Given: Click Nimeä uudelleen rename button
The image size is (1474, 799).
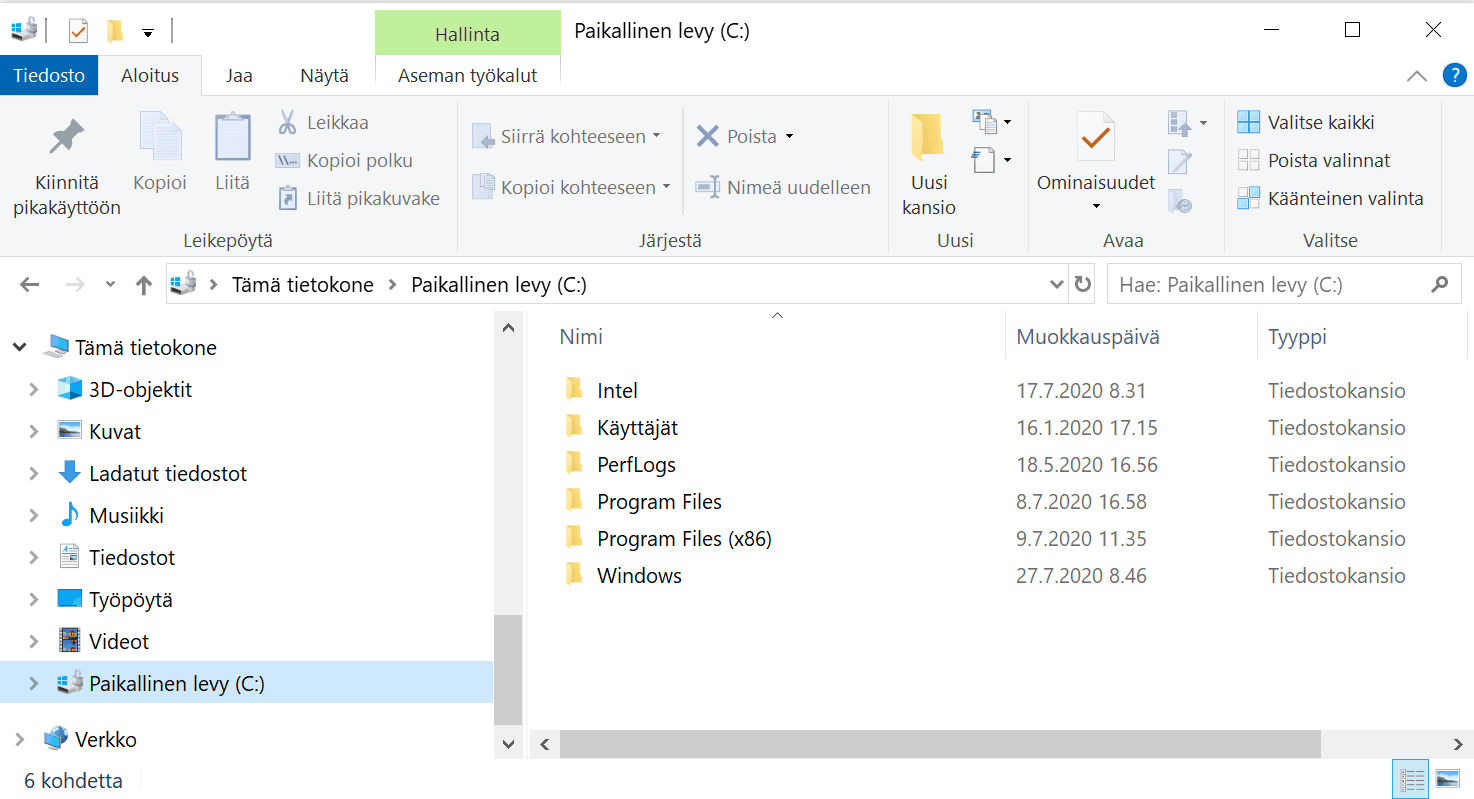Looking at the screenshot, I should tap(783, 187).
